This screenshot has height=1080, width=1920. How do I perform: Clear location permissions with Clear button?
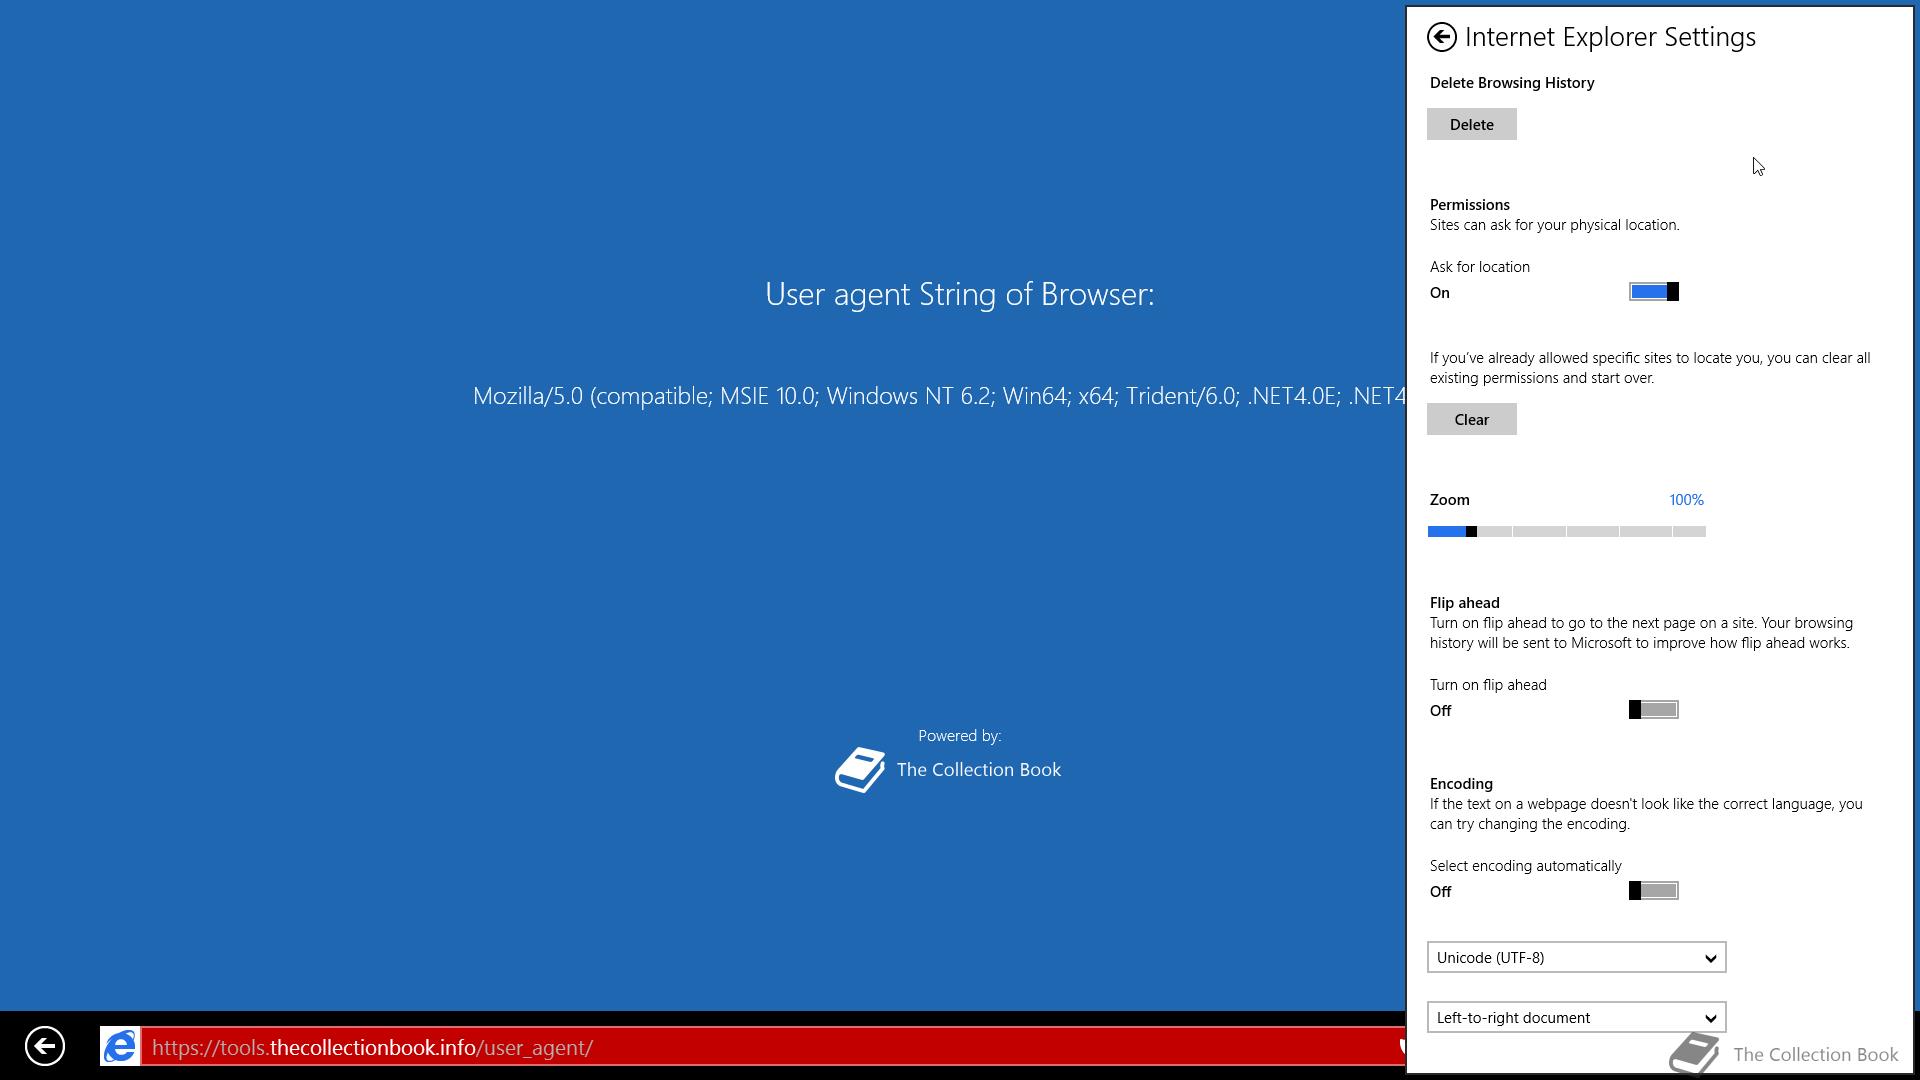[1471, 419]
